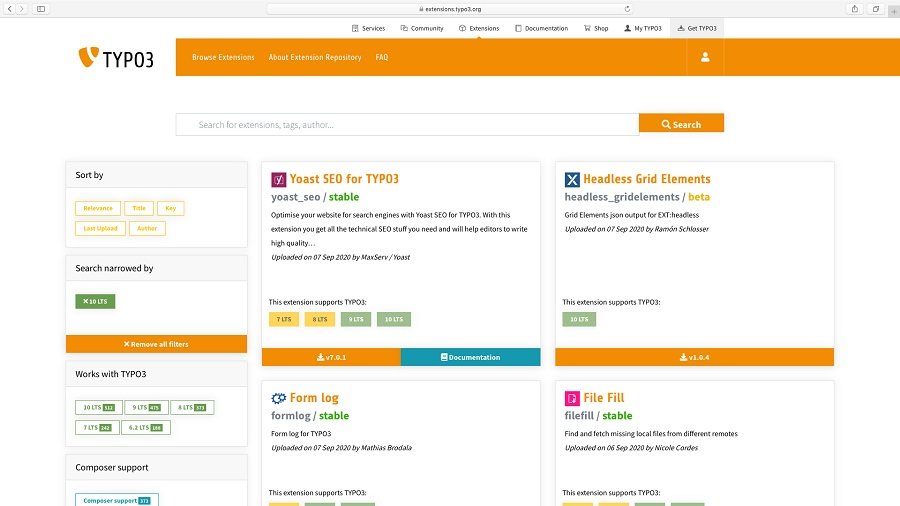
Task: Sort by Author
Action: [x=147, y=228]
